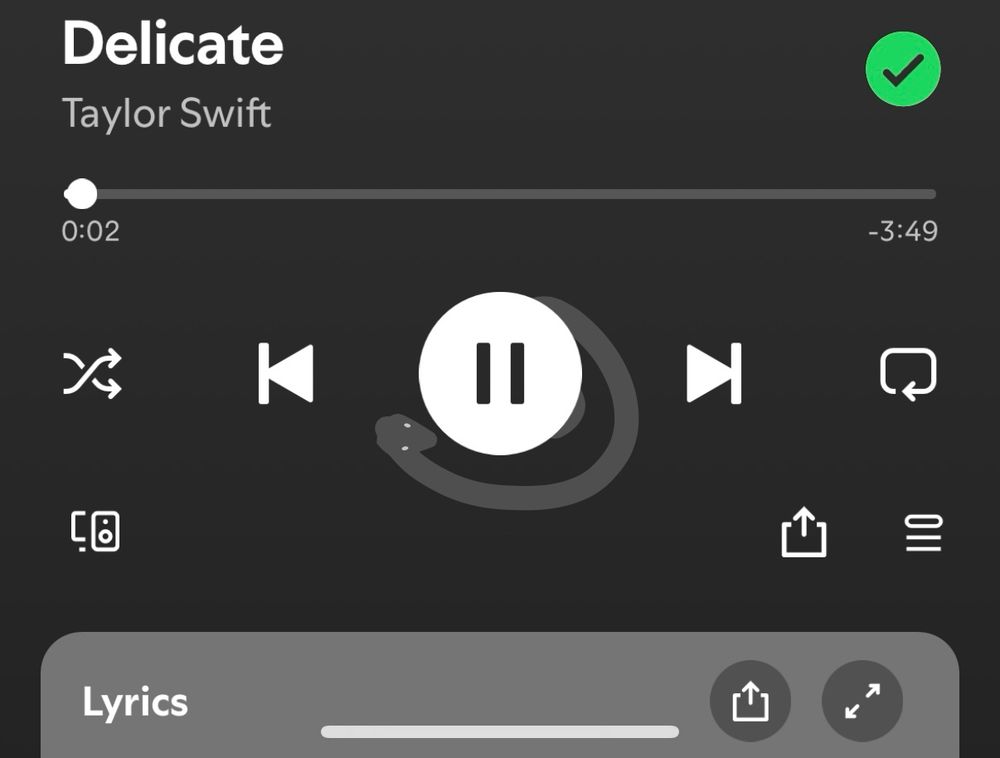Image resolution: width=1000 pixels, height=758 pixels.
Task: Pause the song Delicate
Action: [x=500, y=374]
